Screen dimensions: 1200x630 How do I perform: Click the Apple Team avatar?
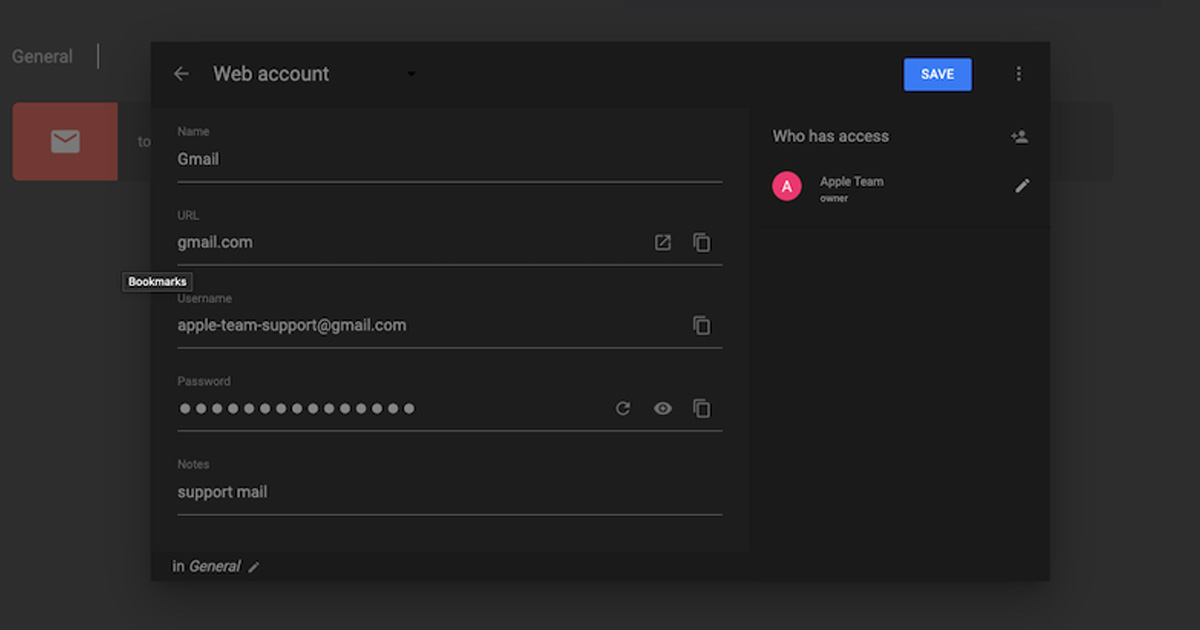pyautogui.click(x=787, y=186)
